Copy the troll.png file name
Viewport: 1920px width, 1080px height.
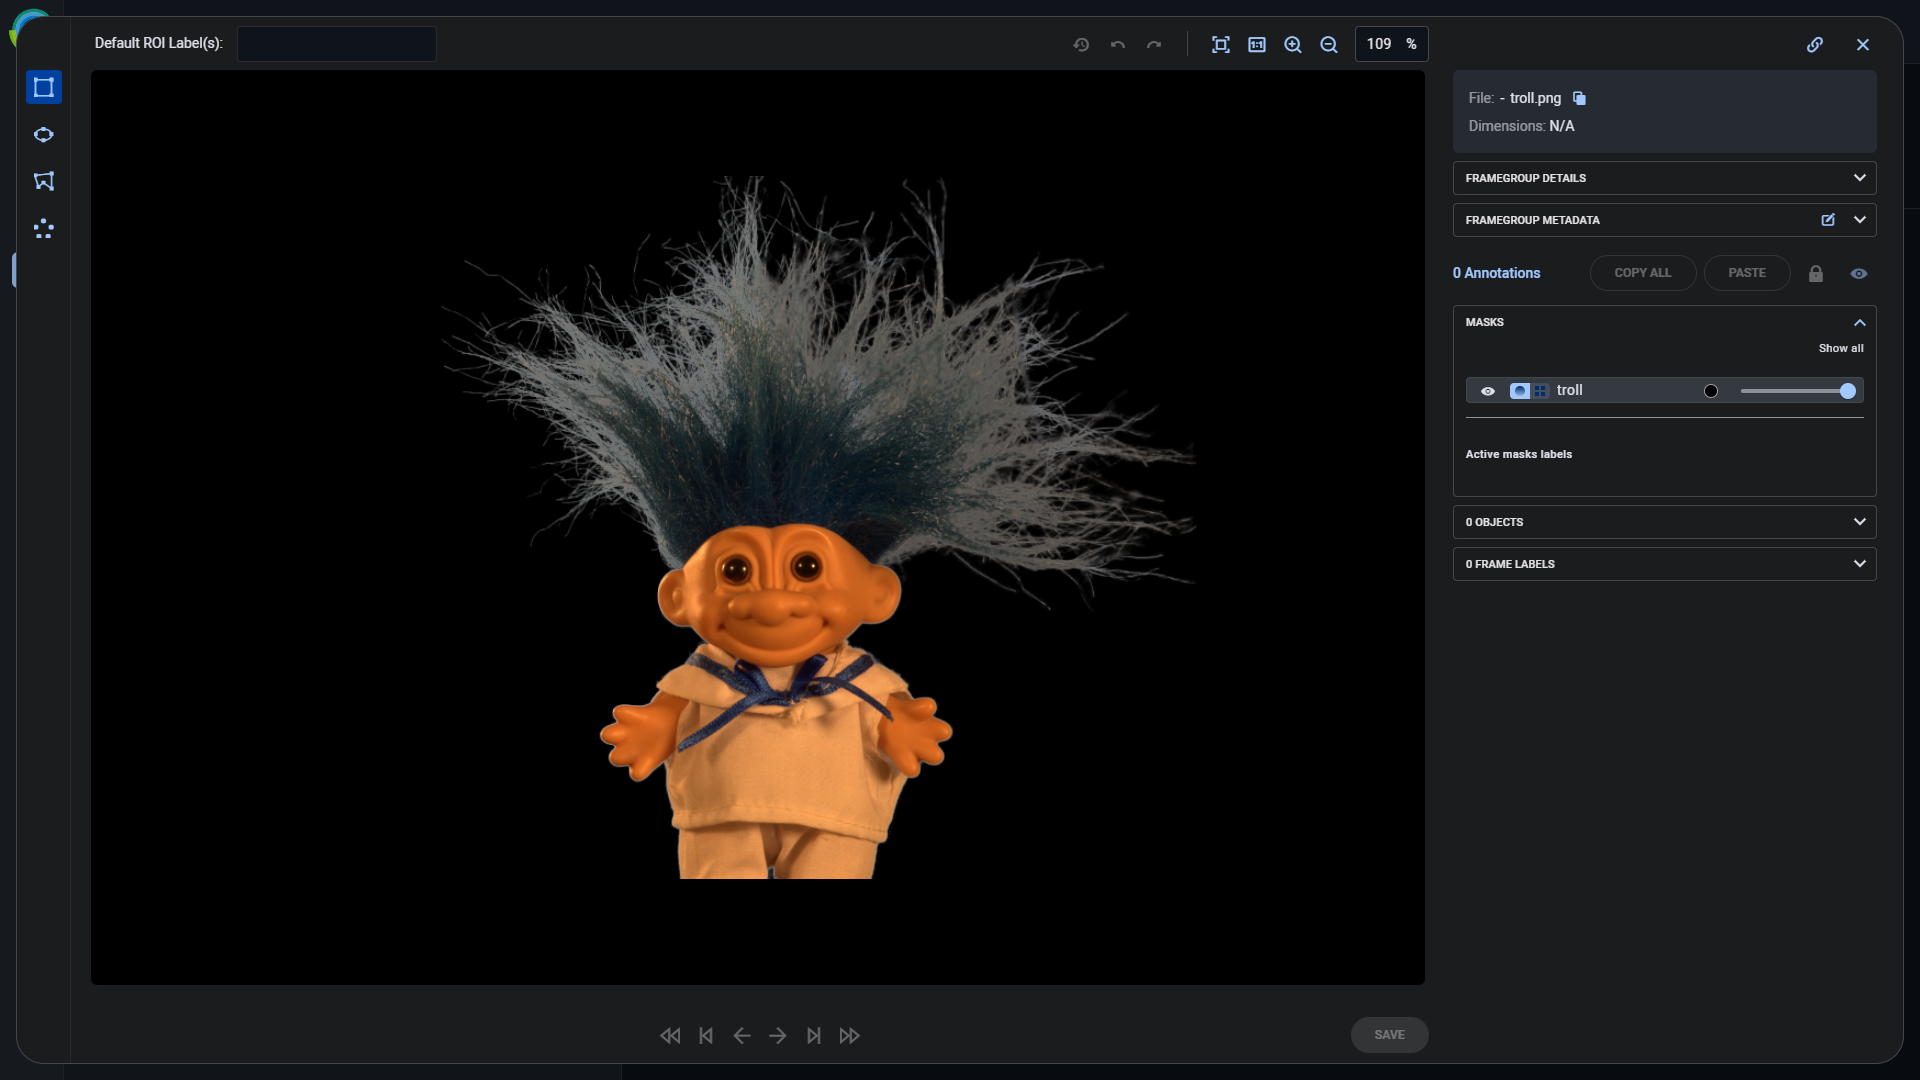[x=1579, y=98]
